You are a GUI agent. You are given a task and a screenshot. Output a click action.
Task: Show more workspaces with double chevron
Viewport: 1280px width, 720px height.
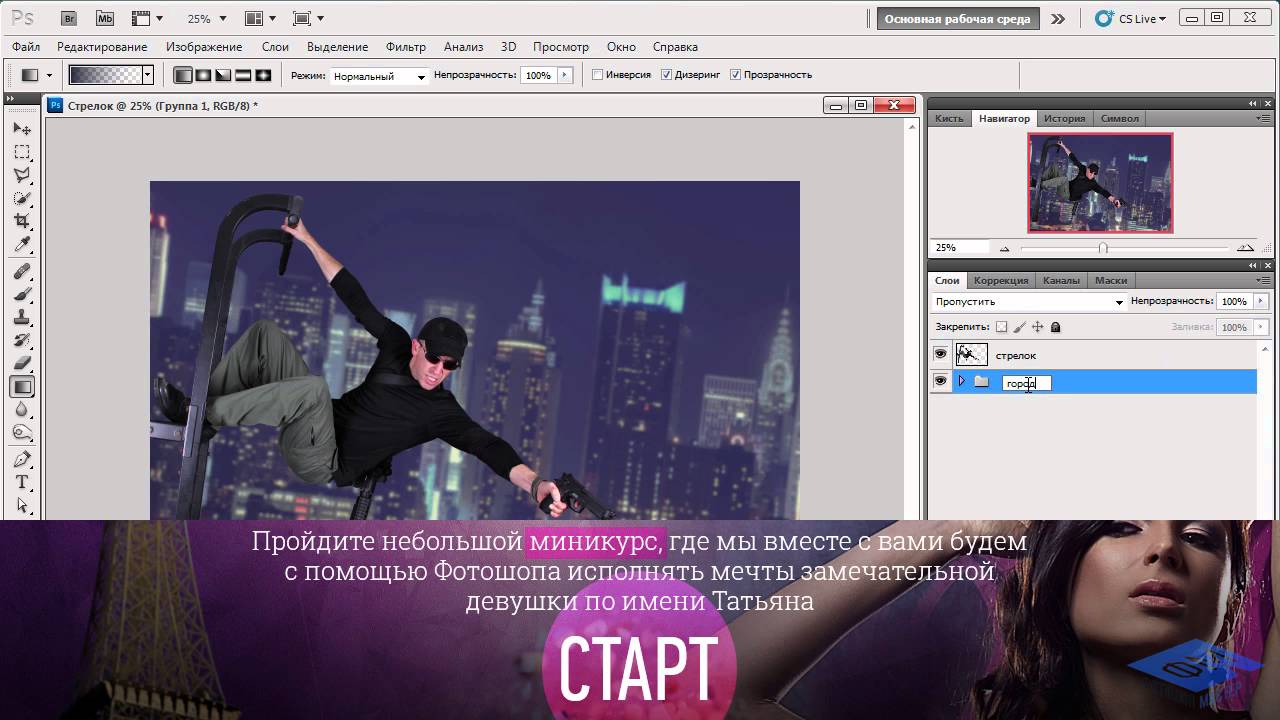(1058, 18)
